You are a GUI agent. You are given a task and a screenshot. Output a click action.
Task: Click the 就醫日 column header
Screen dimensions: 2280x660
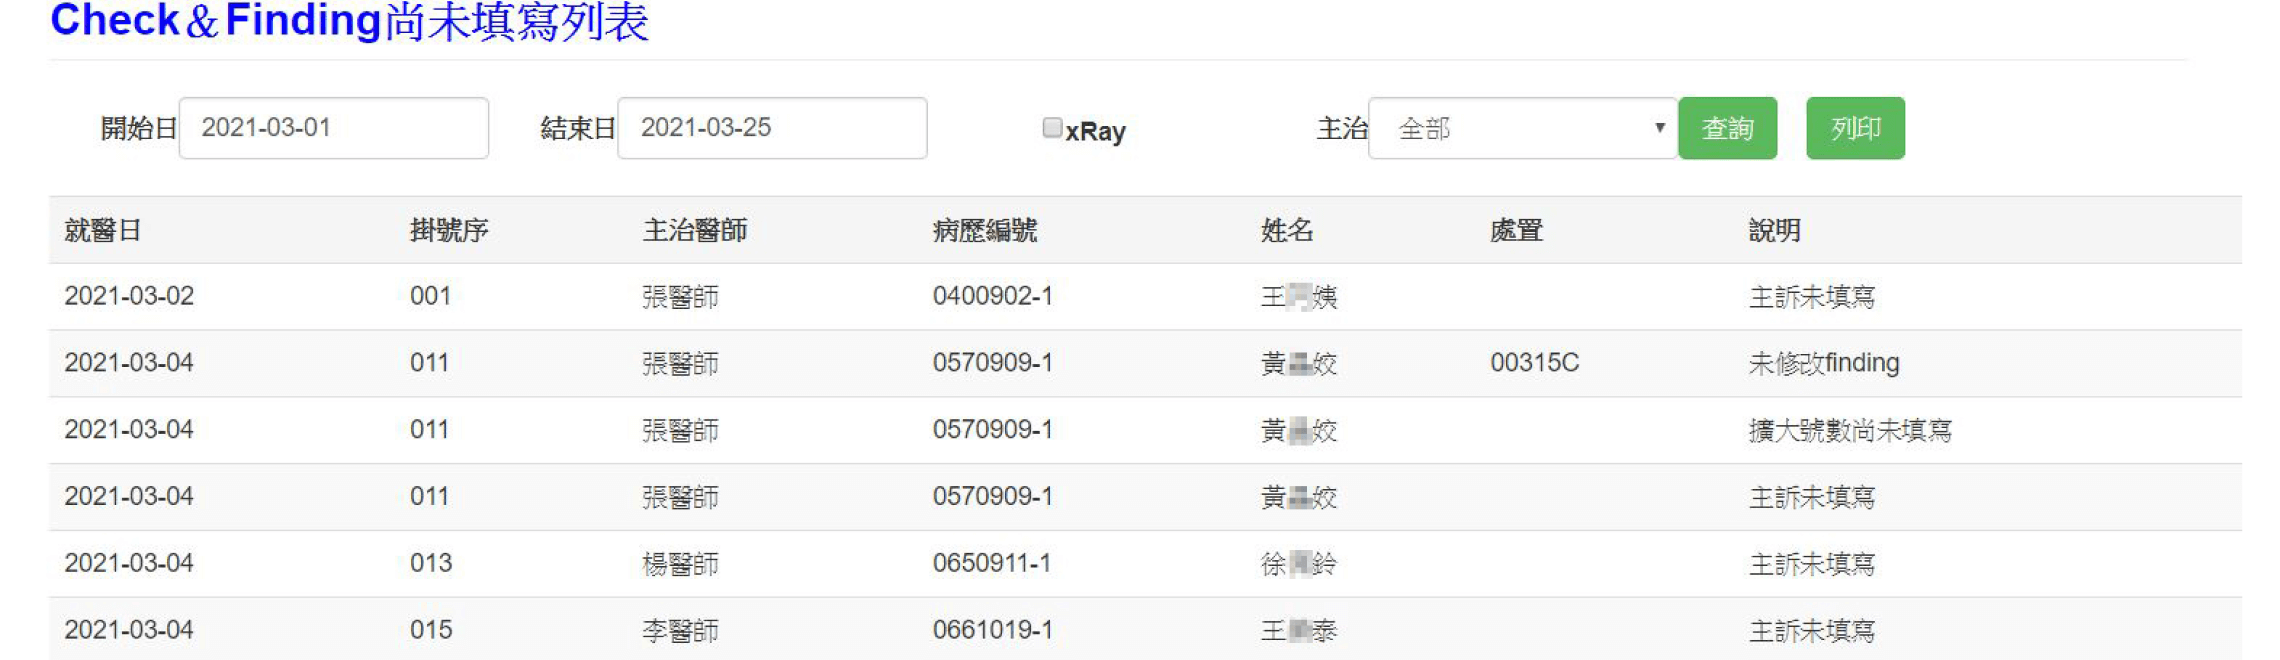(102, 231)
